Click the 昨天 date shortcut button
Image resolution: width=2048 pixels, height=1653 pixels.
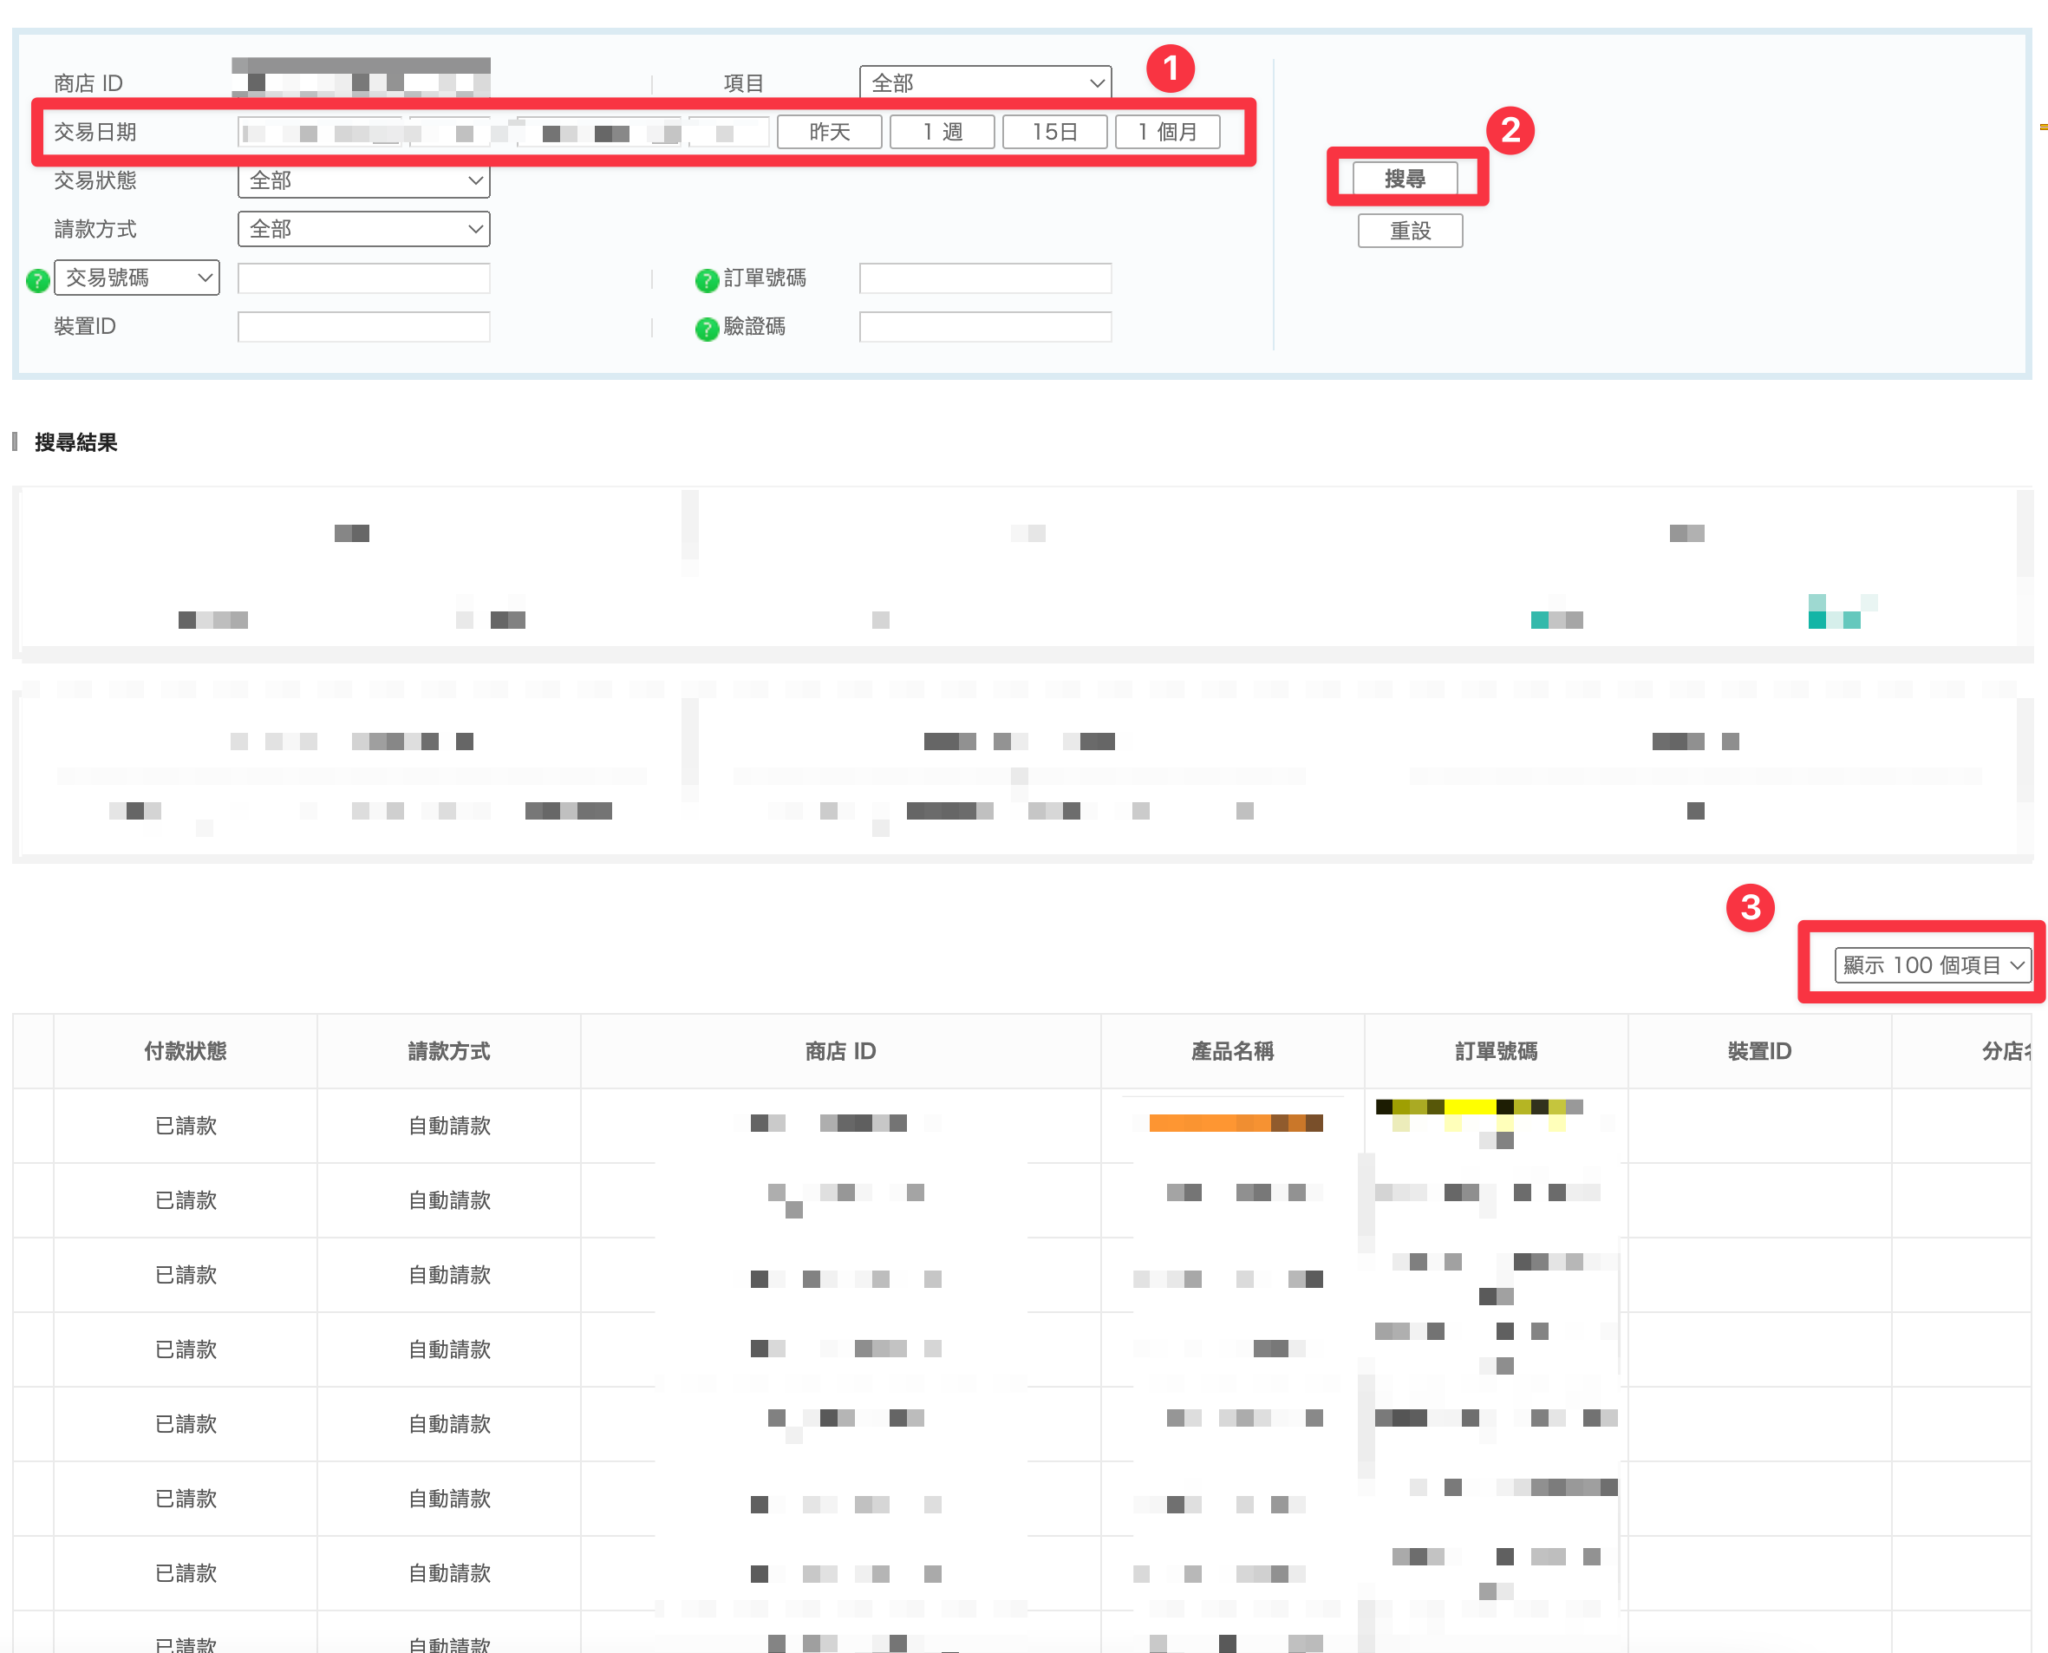pos(829,132)
